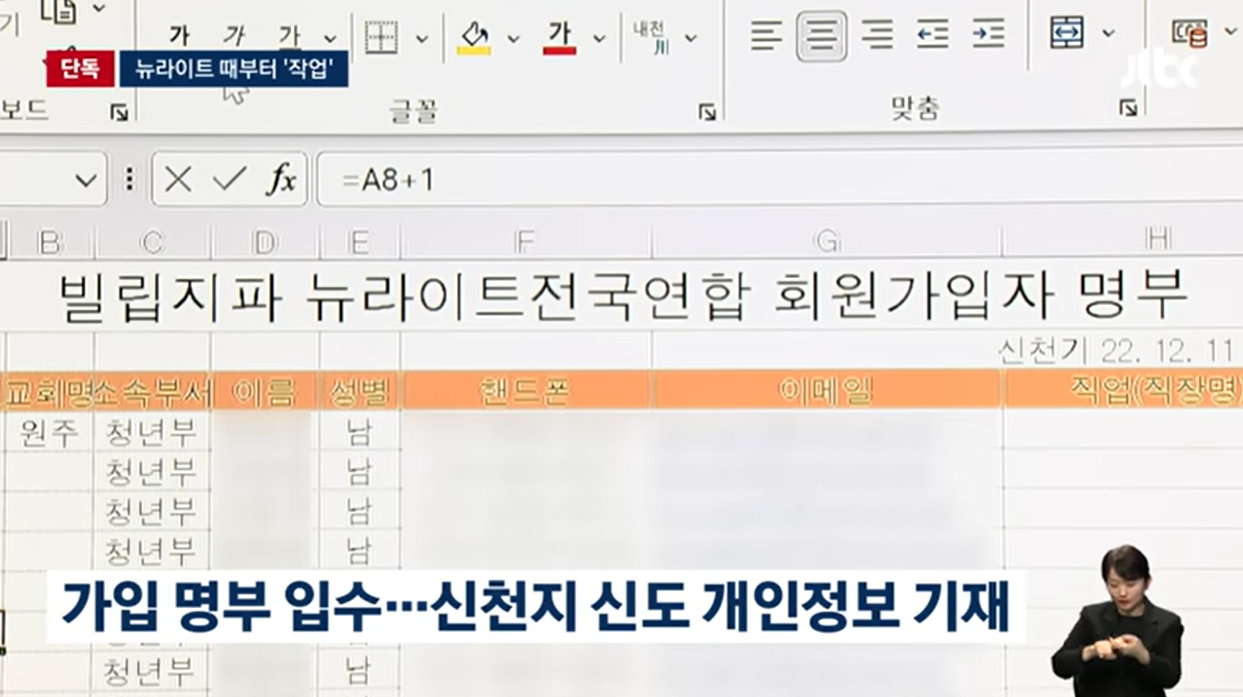
Task: Expand the Name Box dropdown arrow
Action: [x=86, y=181]
